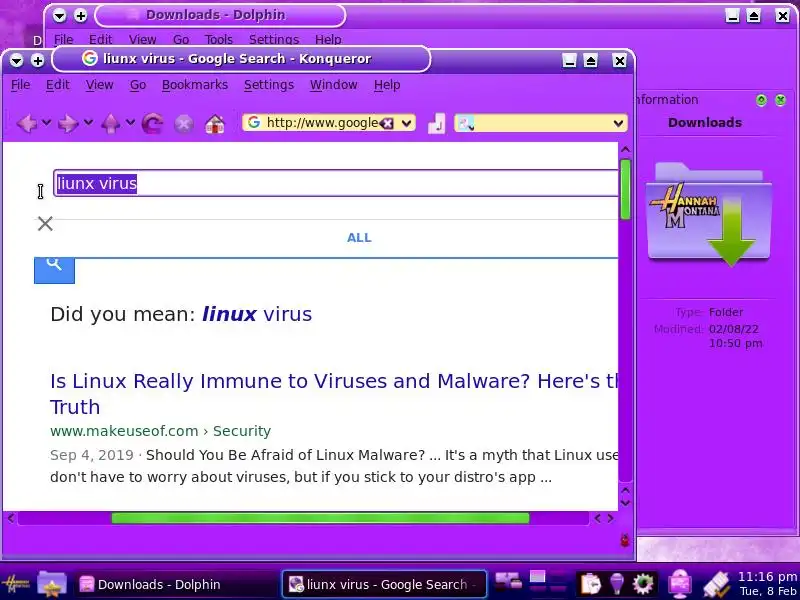Image resolution: width=800 pixels, height=600 pixels.
Task: Click the green undock icon in Information panel
Action: pyautogui.click(x=761, y=100)
